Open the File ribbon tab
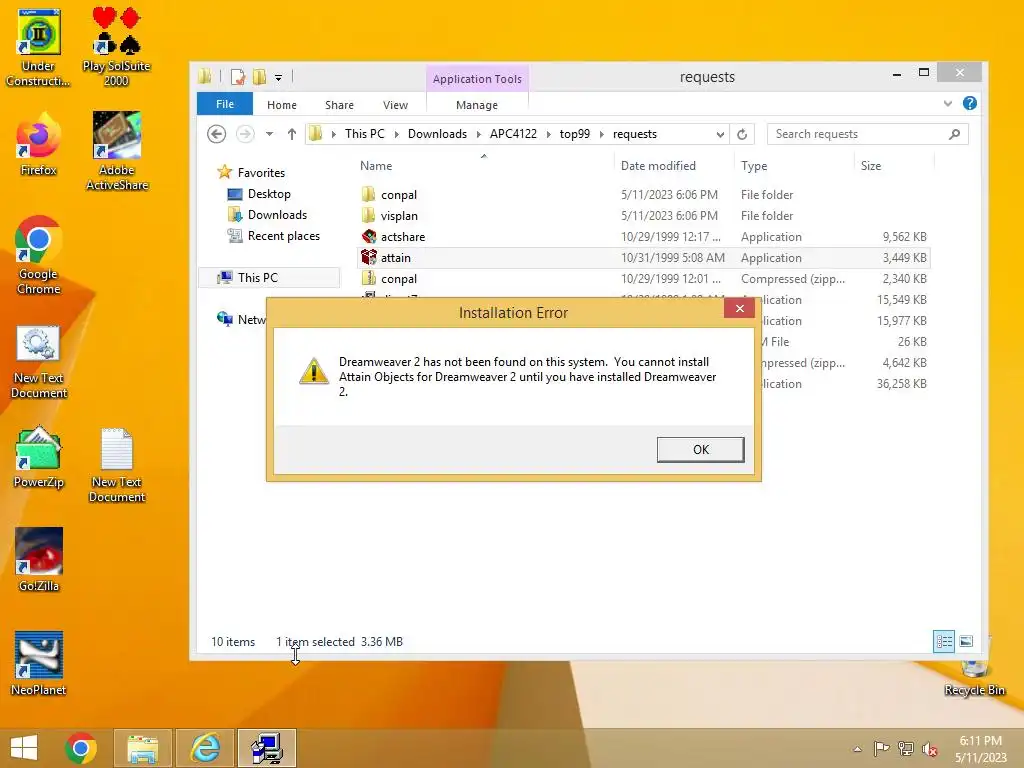 tap(225, 104)
